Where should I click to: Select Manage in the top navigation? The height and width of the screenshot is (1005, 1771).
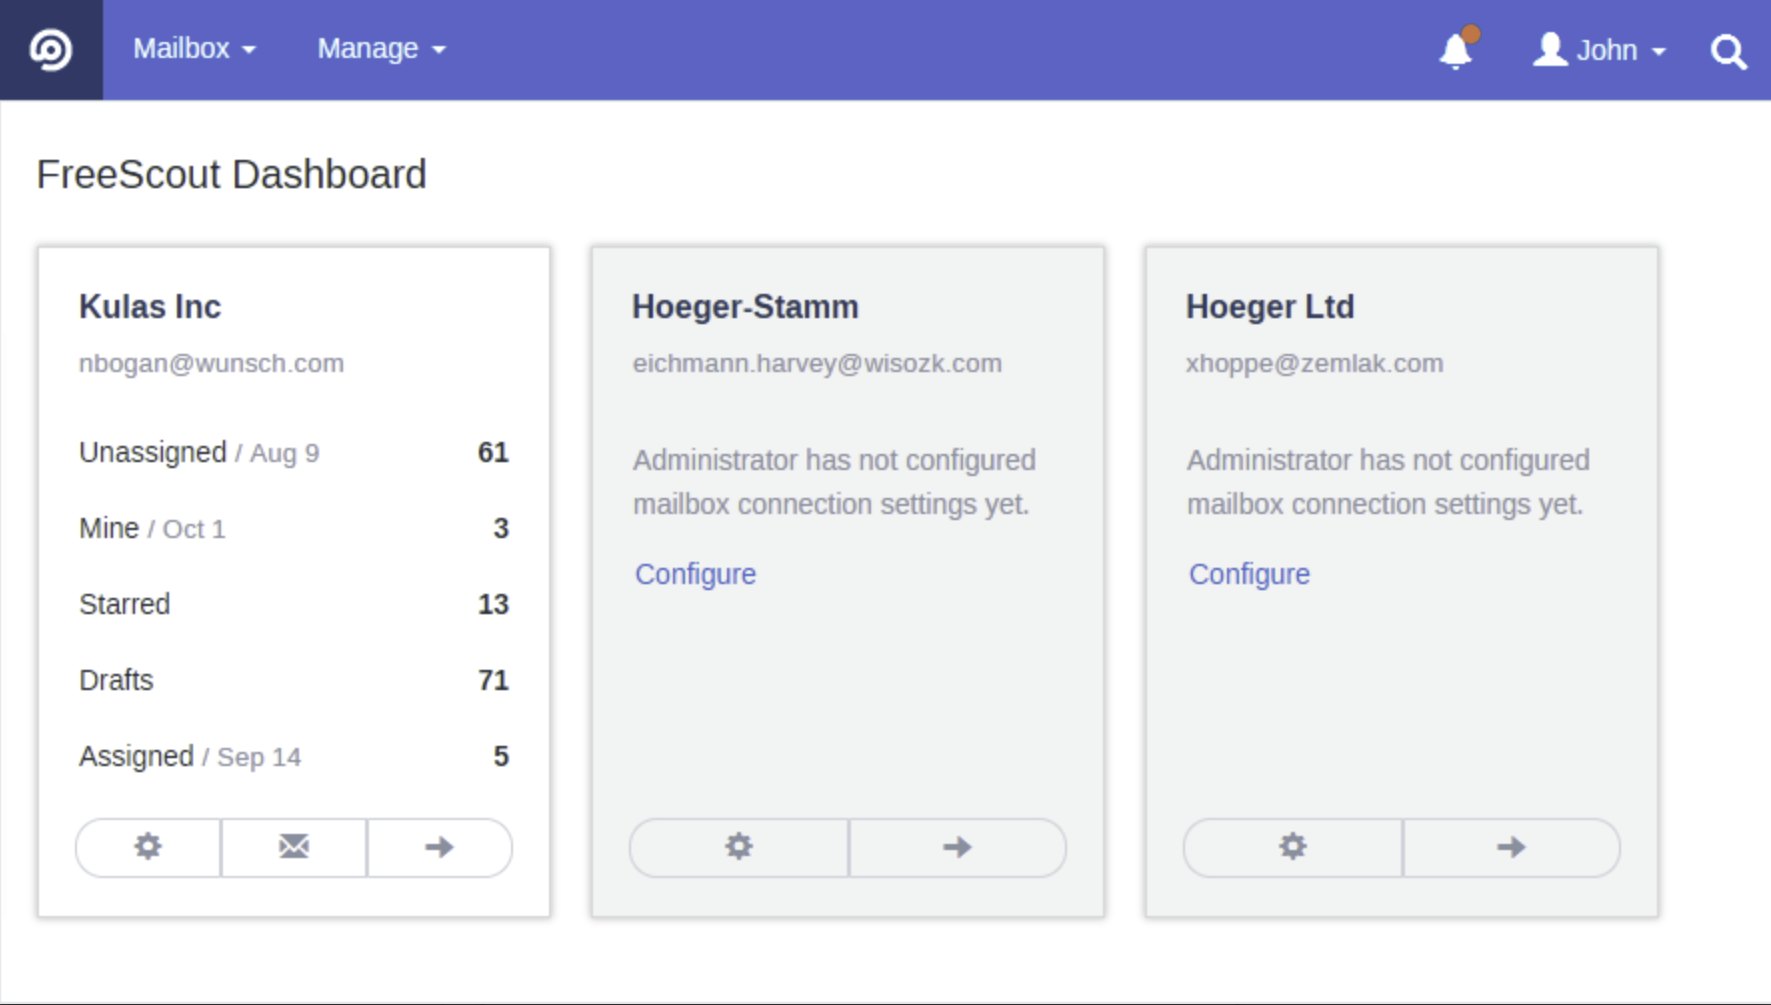coord(380,48)
